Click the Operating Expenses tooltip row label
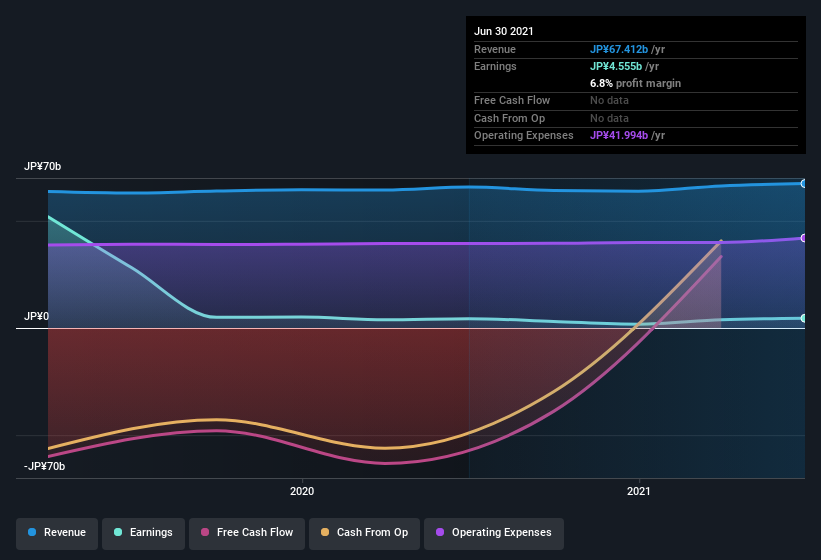The width and height of the screenshot is (821, 560). tap(524, 136)
